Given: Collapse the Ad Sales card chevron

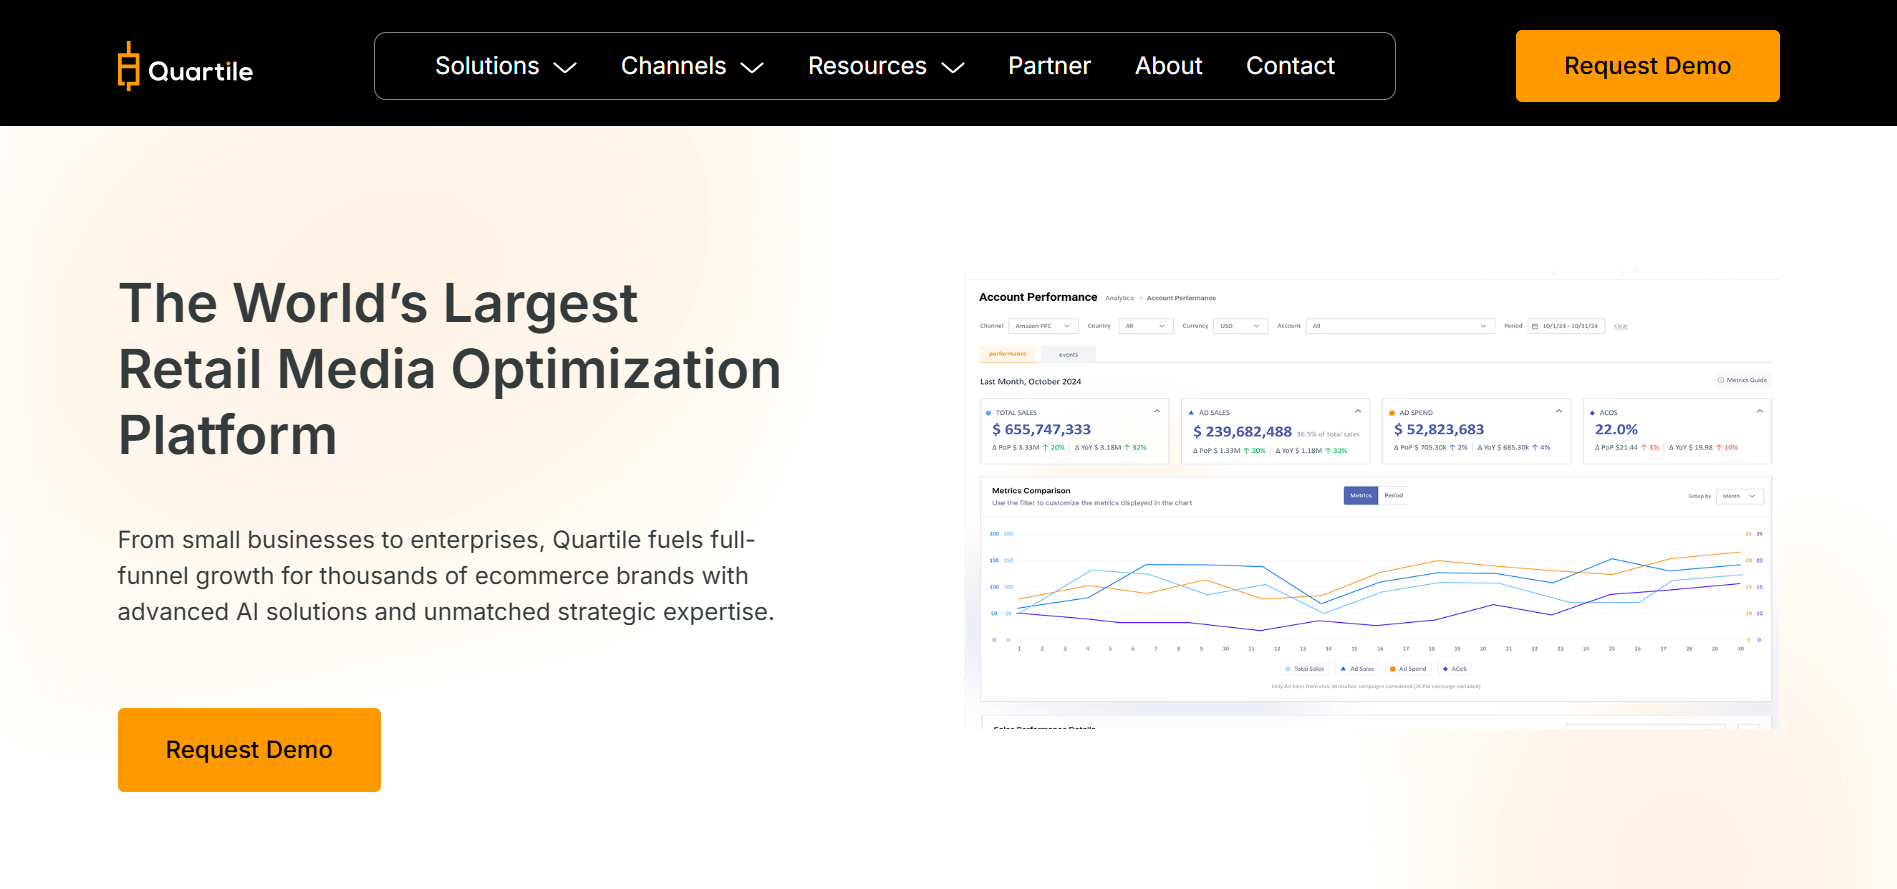Looking at the screenshot, I should coord(1358,411).
